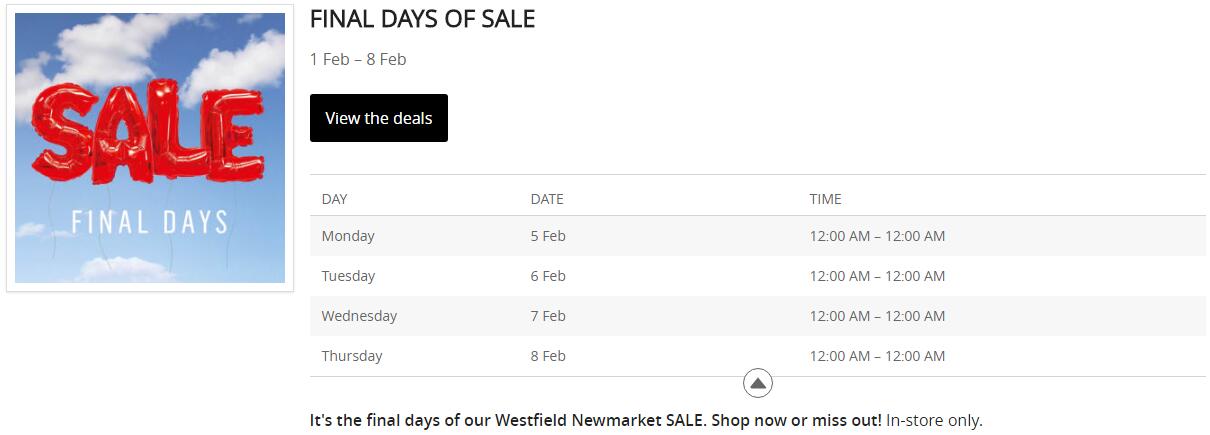Click Monday's 12:00 AM – 12:00 AM time
Screen dimensions: 1210x435
click(877, 236)
